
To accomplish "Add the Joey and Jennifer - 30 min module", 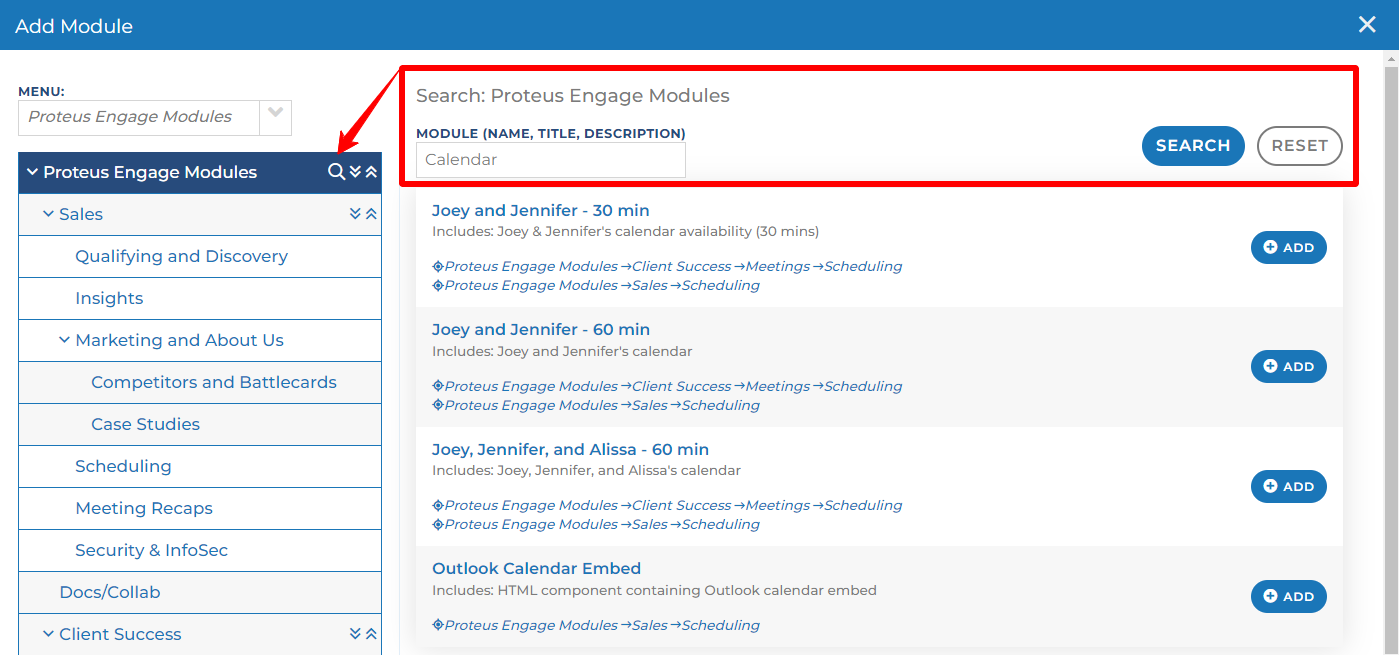I will 1289,247.
